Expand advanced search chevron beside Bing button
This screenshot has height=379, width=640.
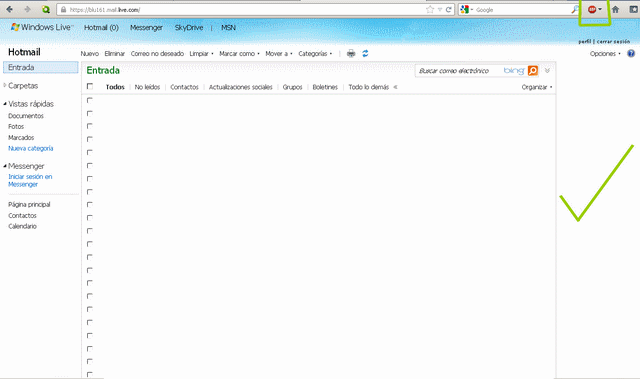[547, 71]
